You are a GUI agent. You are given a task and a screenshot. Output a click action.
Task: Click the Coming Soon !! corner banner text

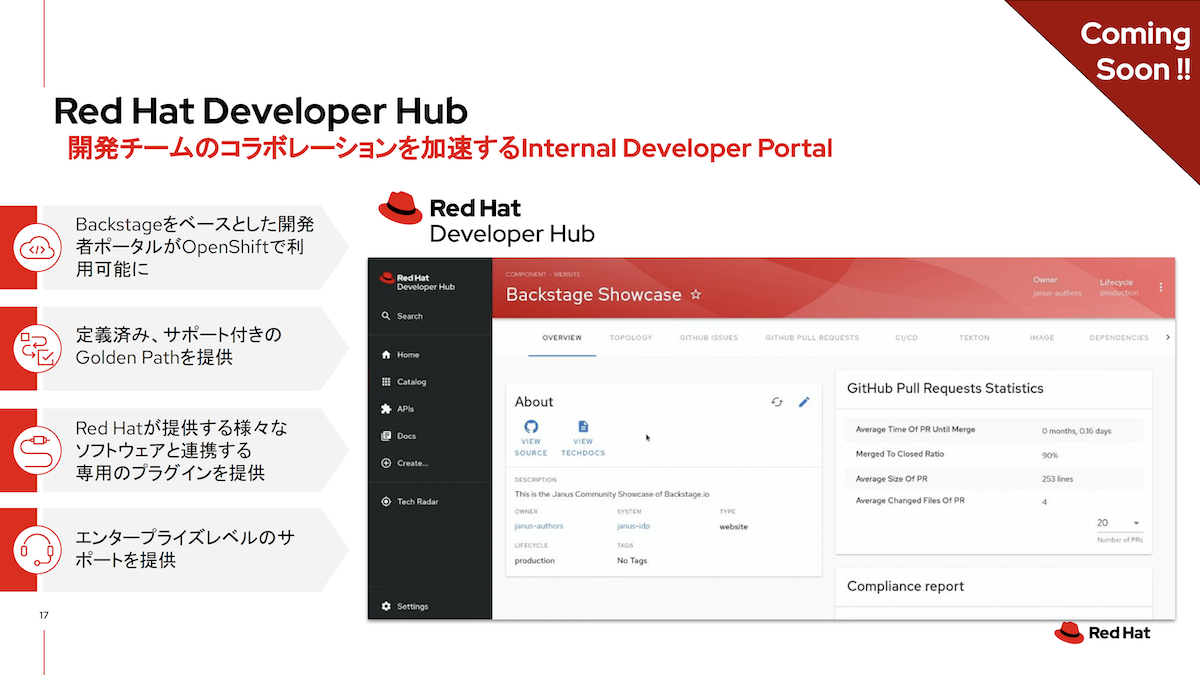pyautogui.click(x=1135, y=51)
